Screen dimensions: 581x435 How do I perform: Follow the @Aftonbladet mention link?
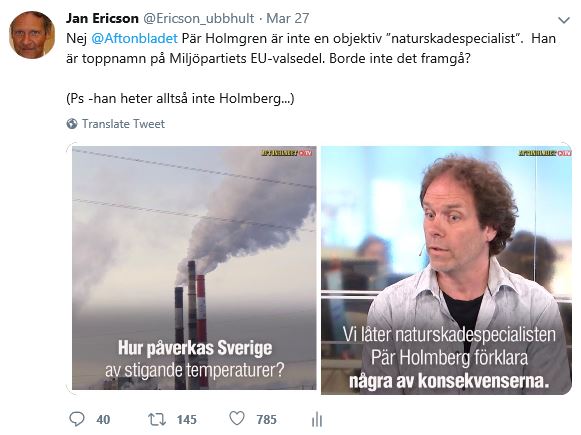pyautogui.click(x=134, y=39)
